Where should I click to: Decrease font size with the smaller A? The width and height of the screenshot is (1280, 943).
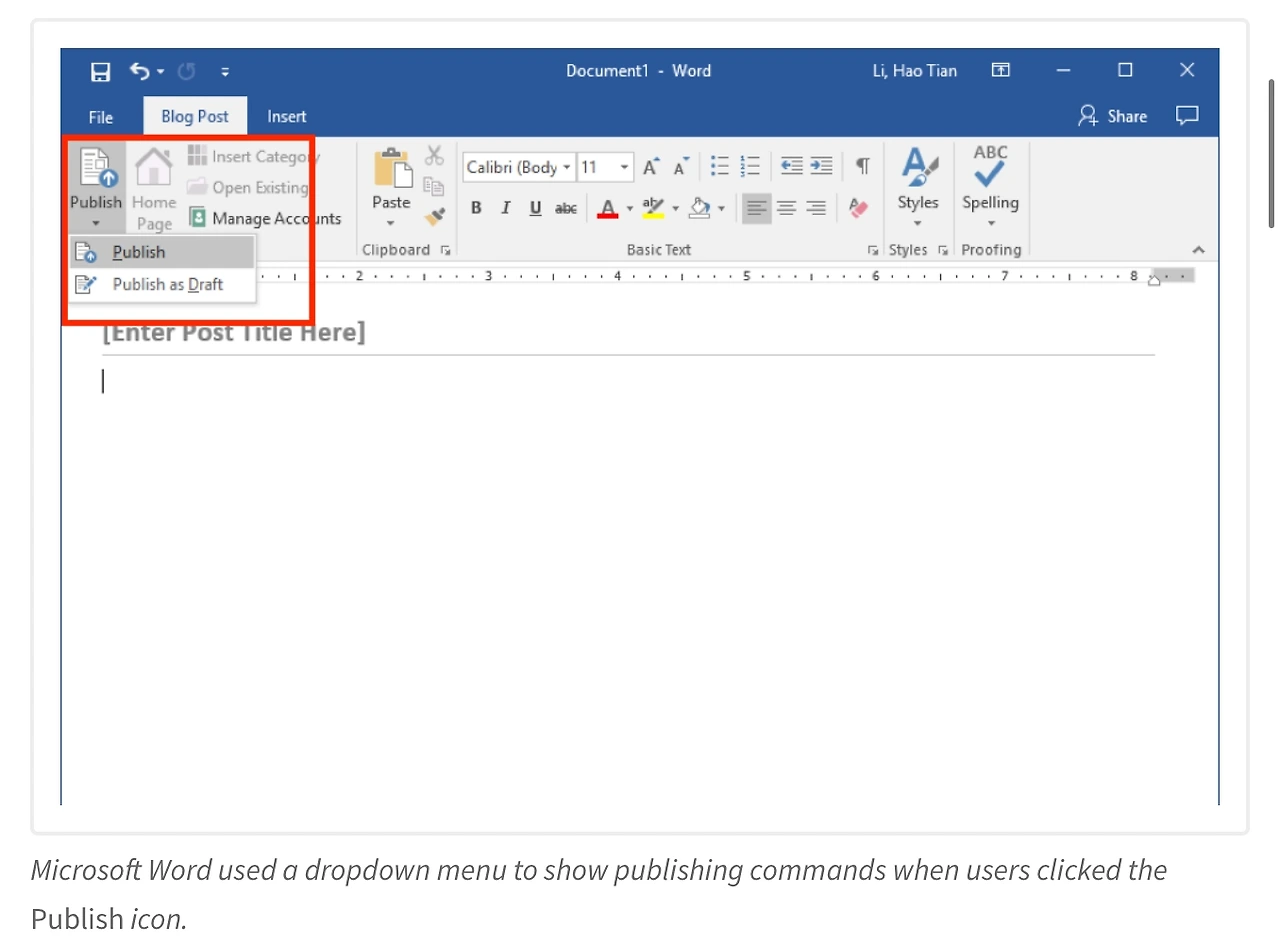click(x=681, y=167)
